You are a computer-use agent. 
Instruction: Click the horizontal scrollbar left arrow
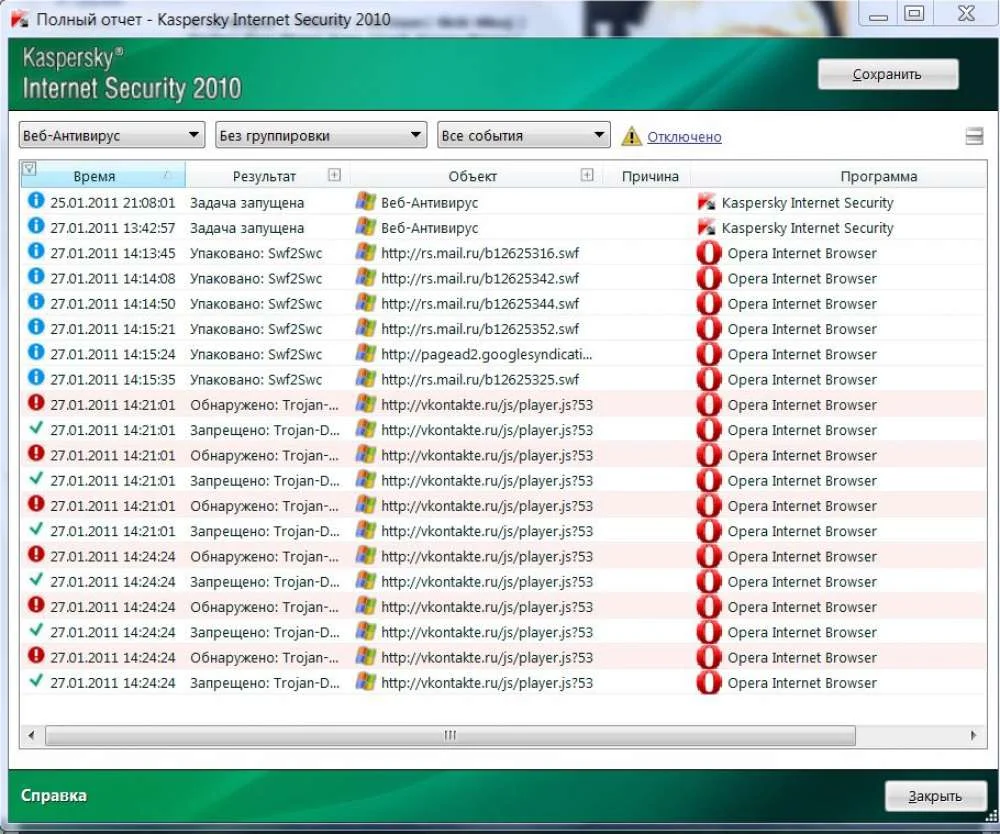click(31, 735)
